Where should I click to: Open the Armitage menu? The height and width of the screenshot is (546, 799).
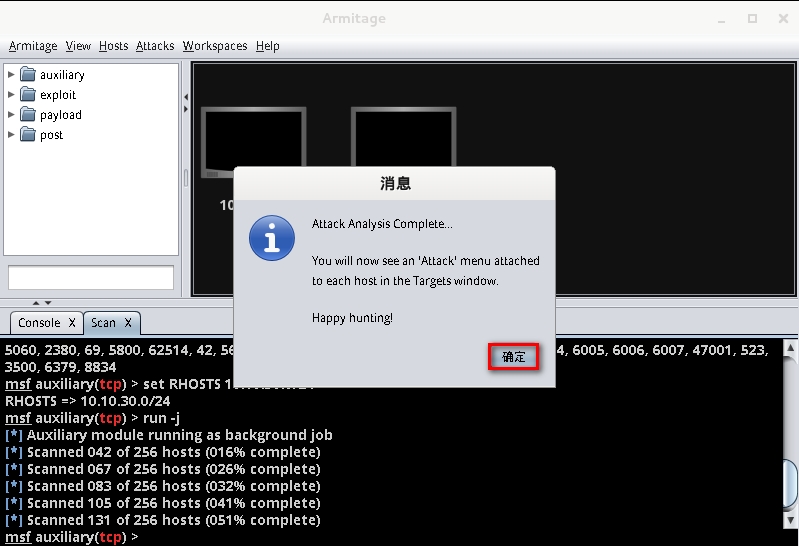pos(33,46)
